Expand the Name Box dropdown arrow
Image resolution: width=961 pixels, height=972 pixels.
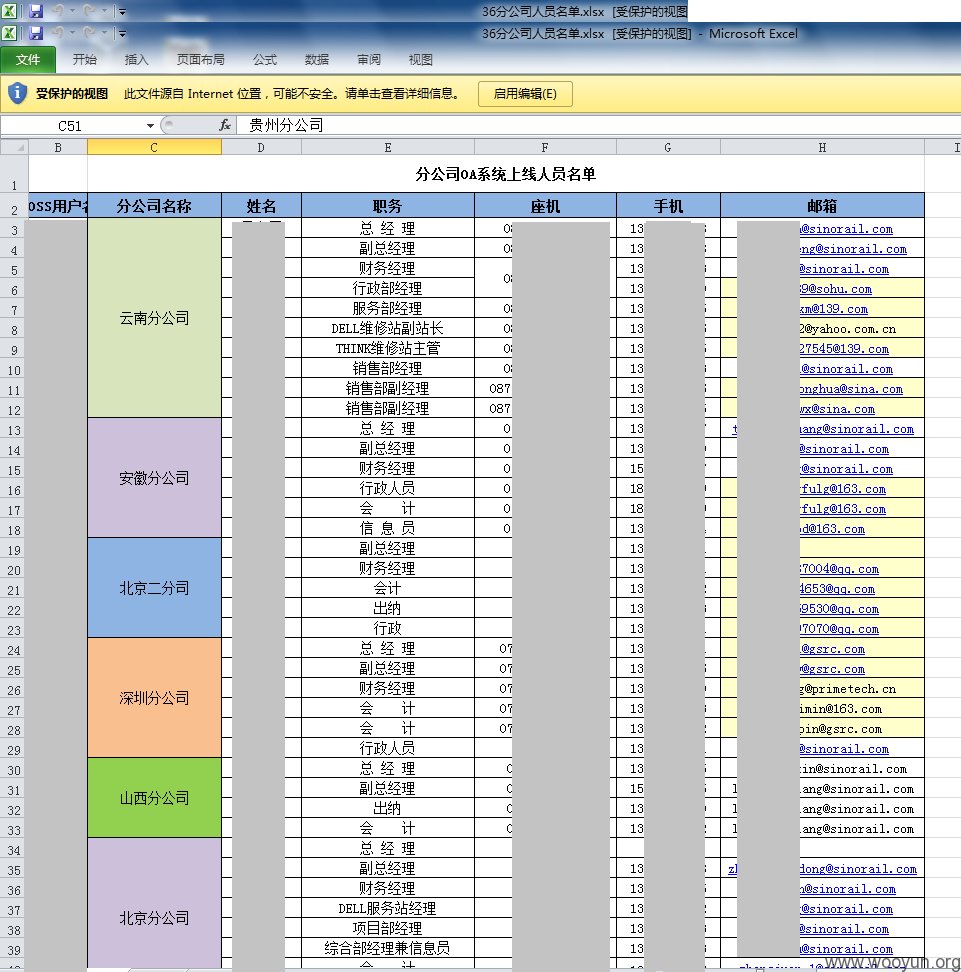(x=150, y=126)
